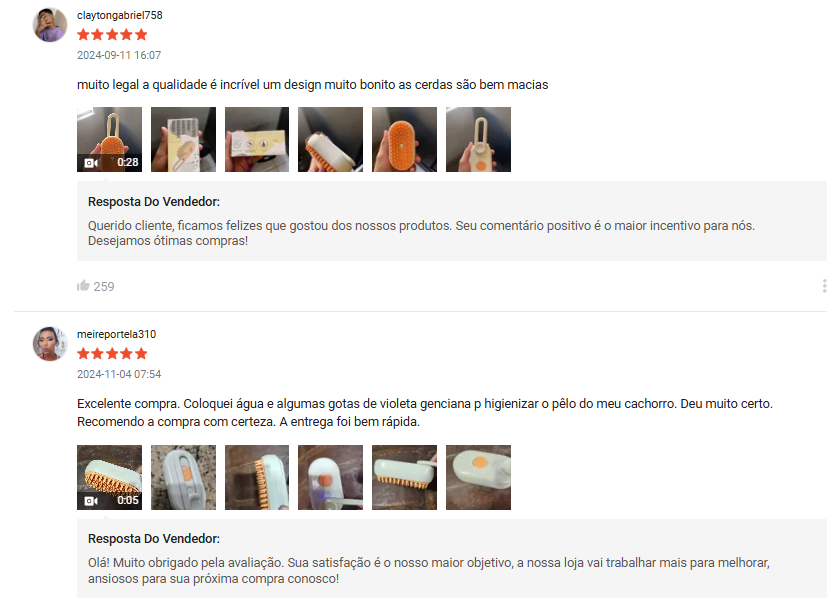Open fourth photo in meireportela310's review

331,477
